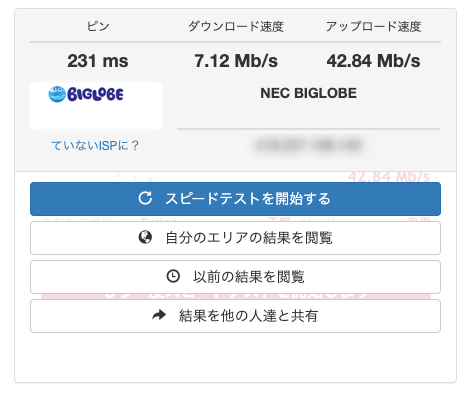Click the ピン column header
The width and height of the screenshot is (465, 395).
[98, 26]
